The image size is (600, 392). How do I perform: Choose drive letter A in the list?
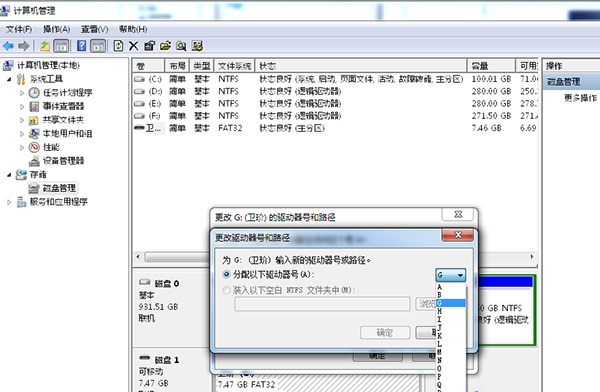pos(451,287)
